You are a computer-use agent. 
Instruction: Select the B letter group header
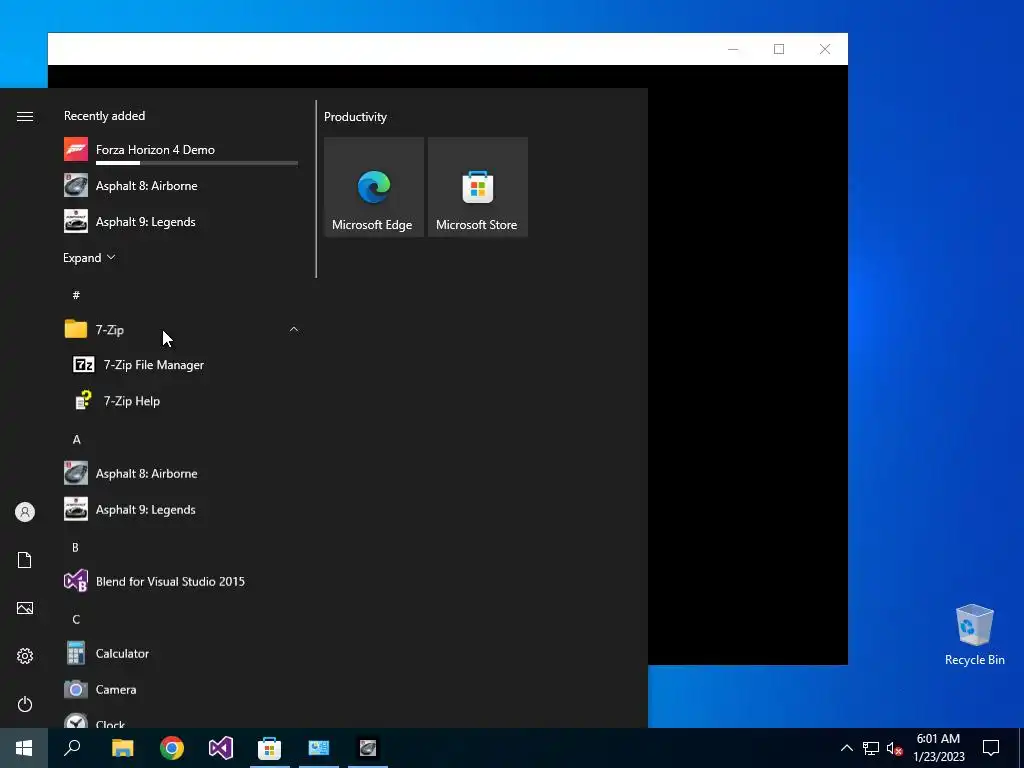click(x=76, y=547)
